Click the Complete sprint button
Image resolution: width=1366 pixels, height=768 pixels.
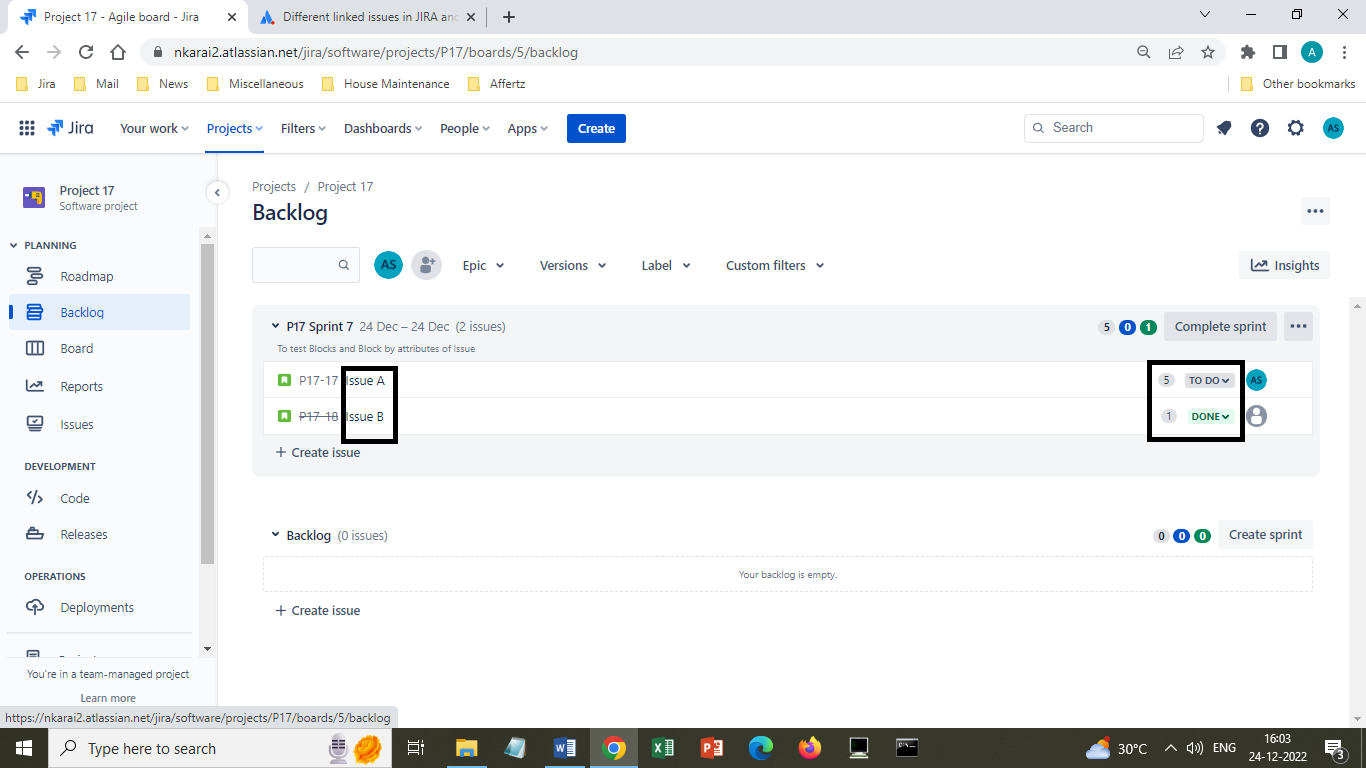point(1220,326)
